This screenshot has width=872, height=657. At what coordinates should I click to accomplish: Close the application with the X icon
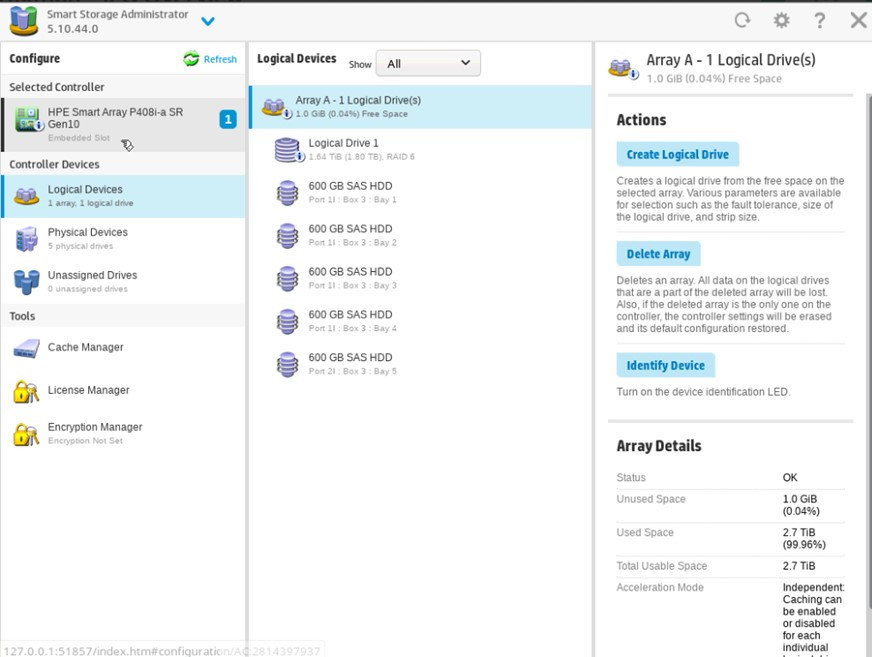(859, 21)
